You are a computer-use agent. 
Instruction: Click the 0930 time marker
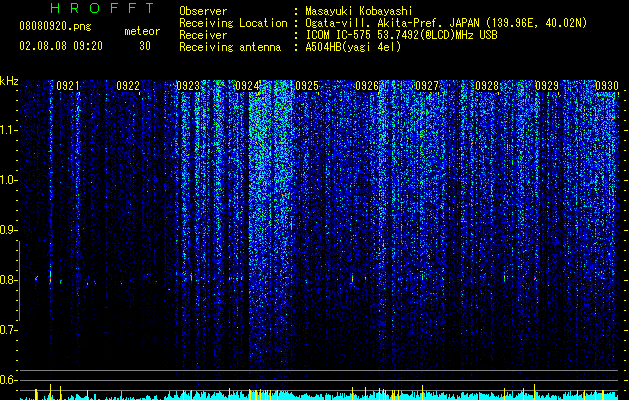coord(607,86)
